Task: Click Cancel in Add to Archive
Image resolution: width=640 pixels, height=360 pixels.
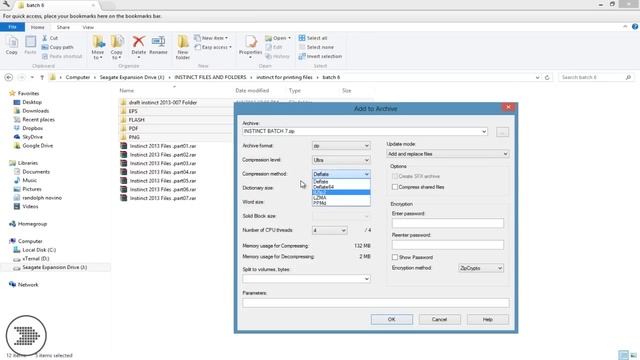Action: [x=440, y=319]
